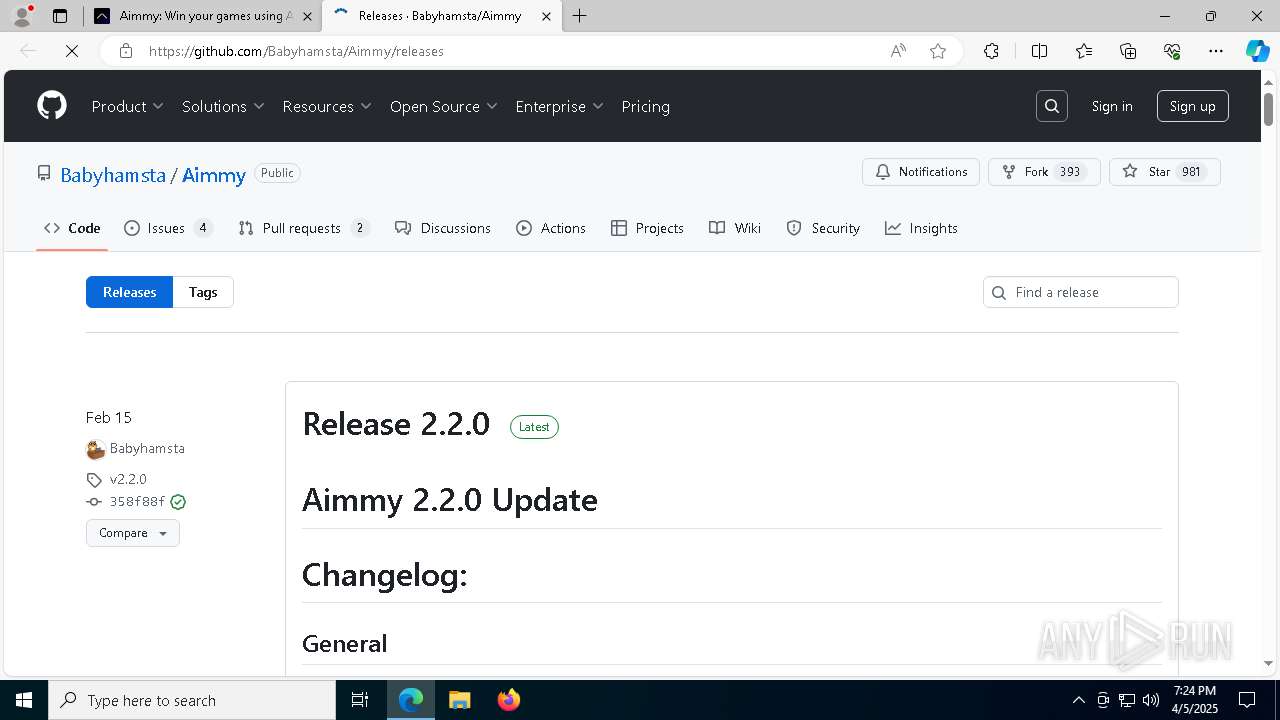Open Edge tab actions menu
Screen dimensions: 1280x720
point(60,16)
